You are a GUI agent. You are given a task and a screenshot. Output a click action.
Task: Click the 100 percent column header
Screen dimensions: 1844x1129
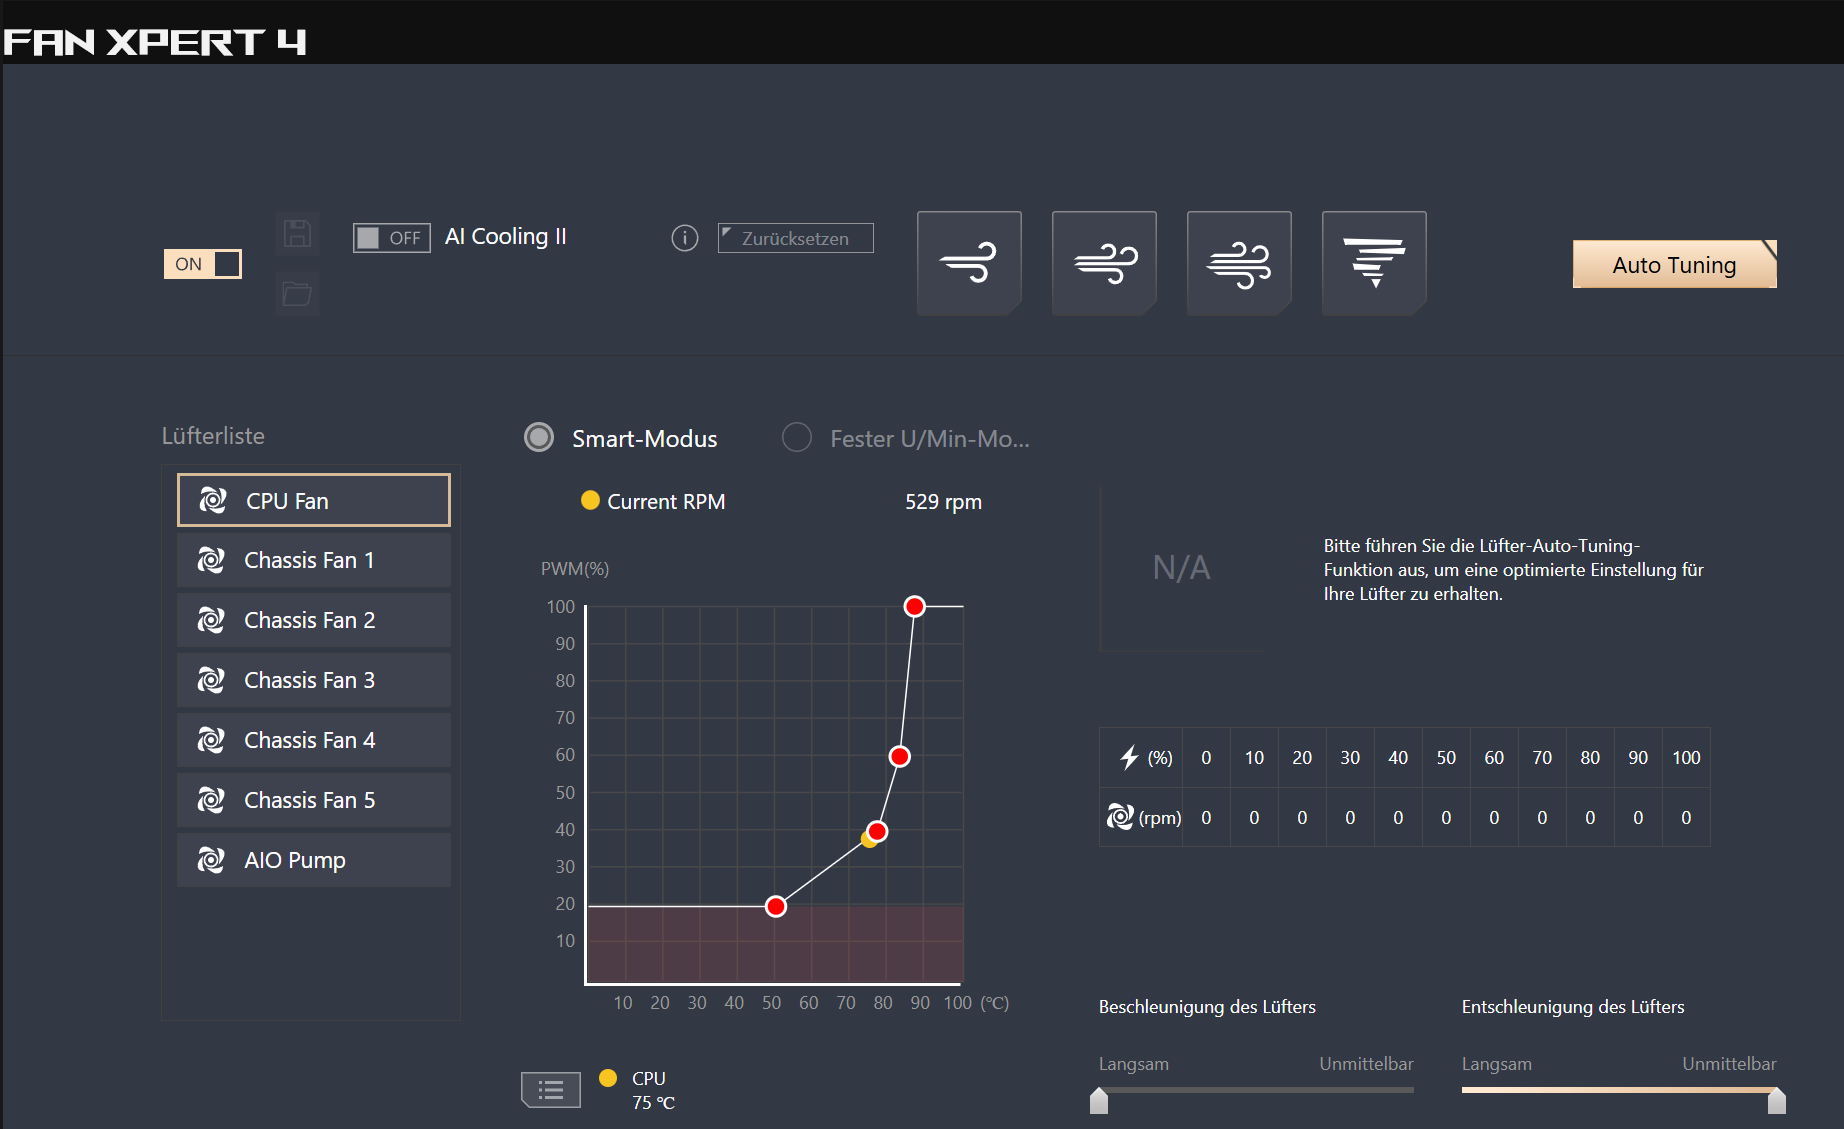point(1686,757)
